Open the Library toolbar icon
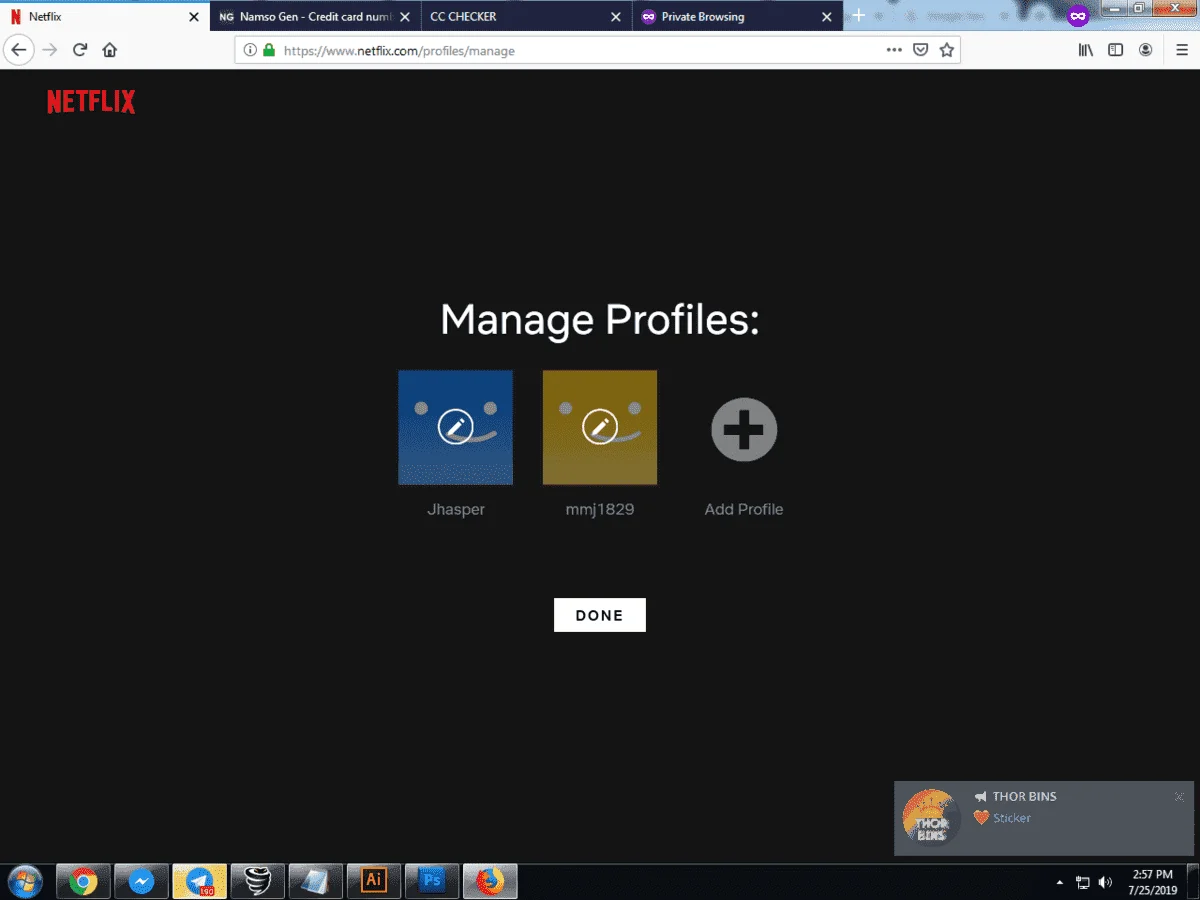The width and height of the screenshot is (1200, 900). click(x=1086, y=50)
